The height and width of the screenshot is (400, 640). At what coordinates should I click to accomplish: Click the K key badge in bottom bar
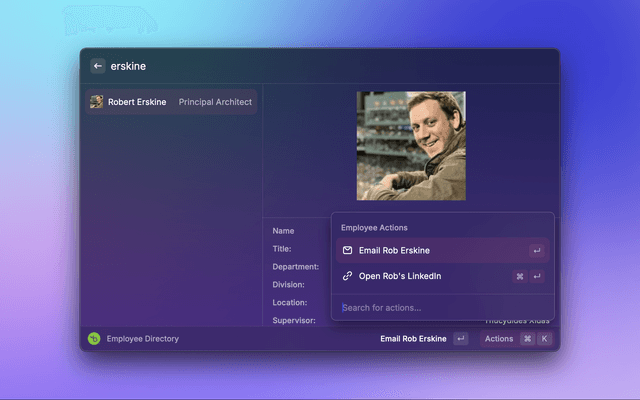click(x=545, y=339)
